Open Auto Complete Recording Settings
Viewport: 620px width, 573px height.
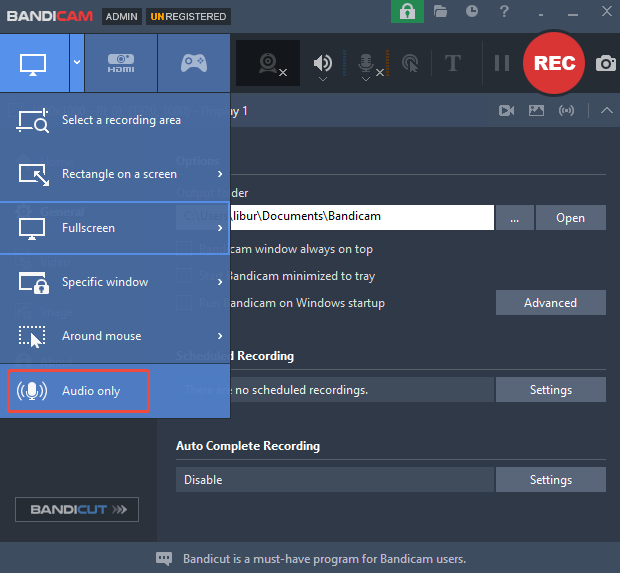click(x=550, y=479)
